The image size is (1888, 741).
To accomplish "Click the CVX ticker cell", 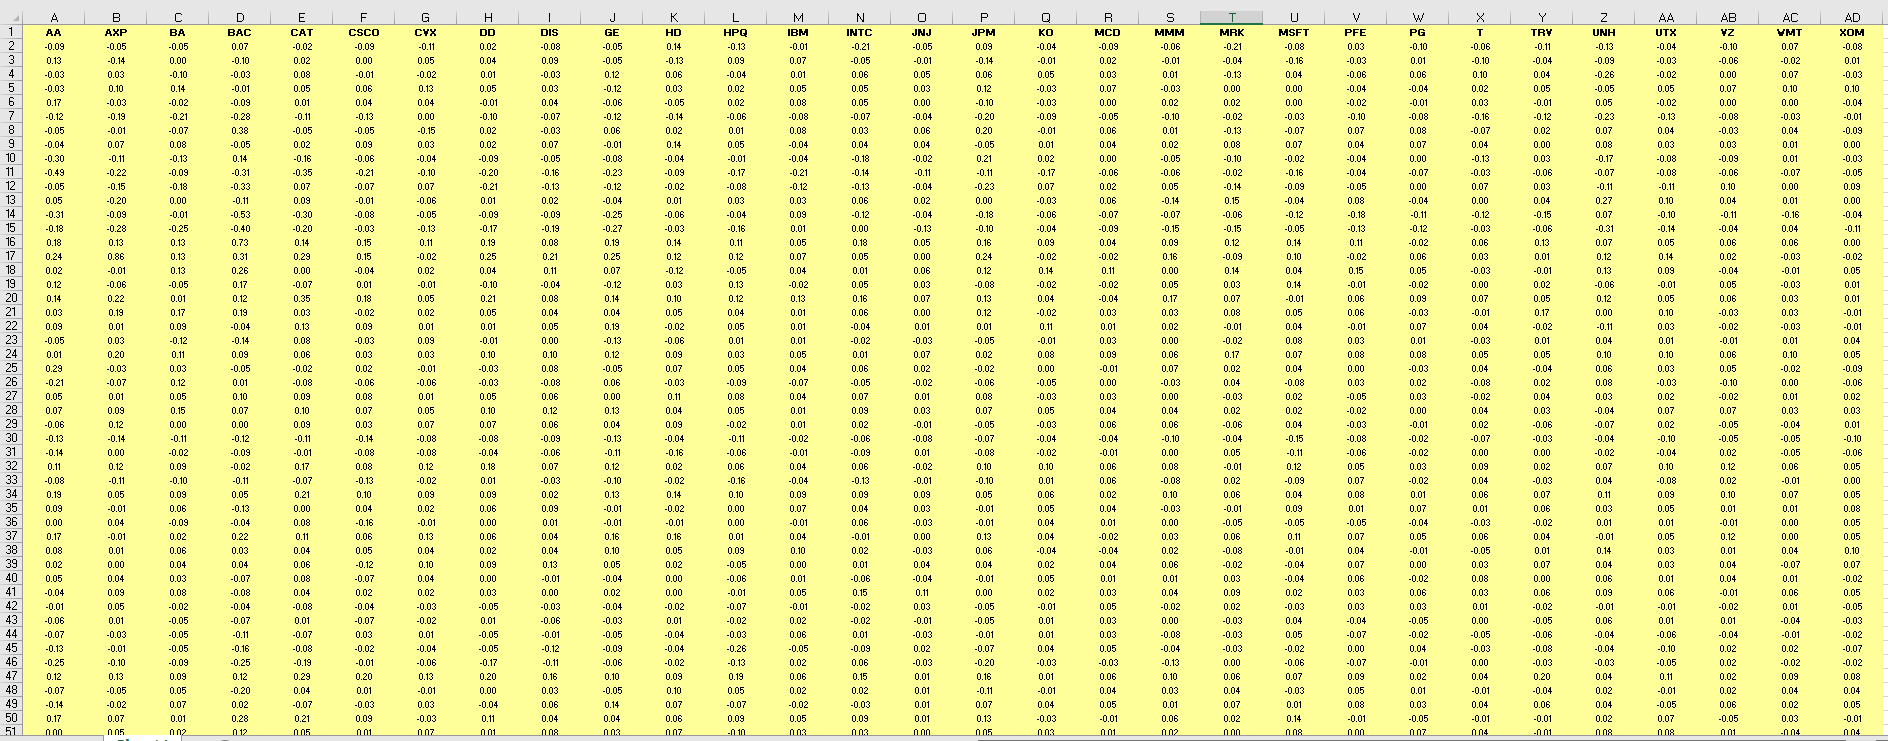I will [x=426, y=32].
